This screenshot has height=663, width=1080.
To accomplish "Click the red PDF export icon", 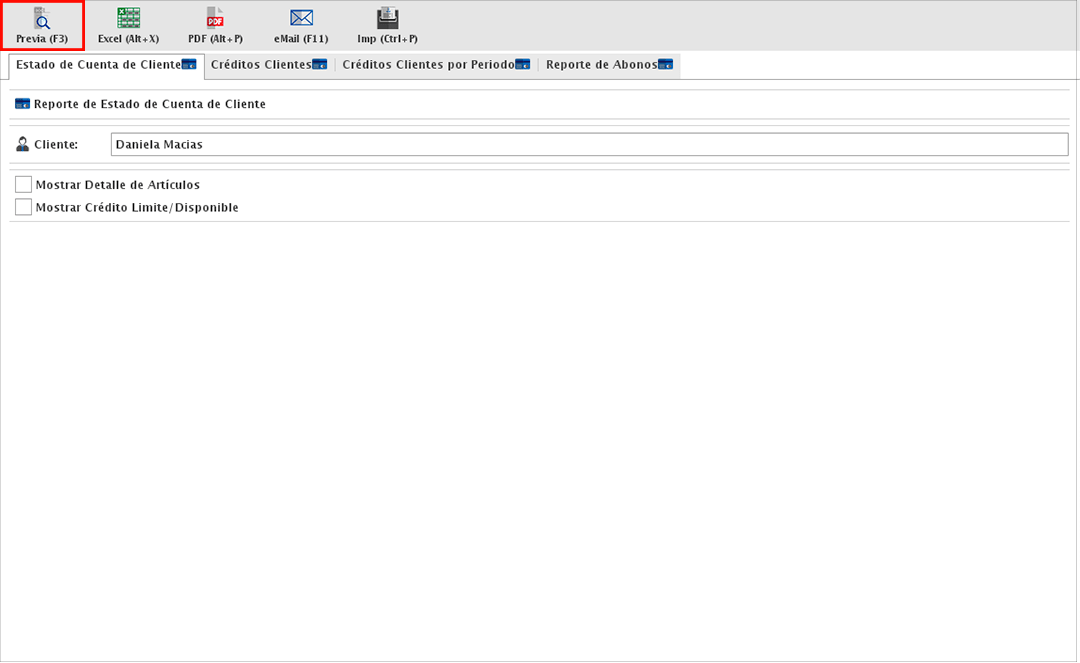I will click(215, 18).
